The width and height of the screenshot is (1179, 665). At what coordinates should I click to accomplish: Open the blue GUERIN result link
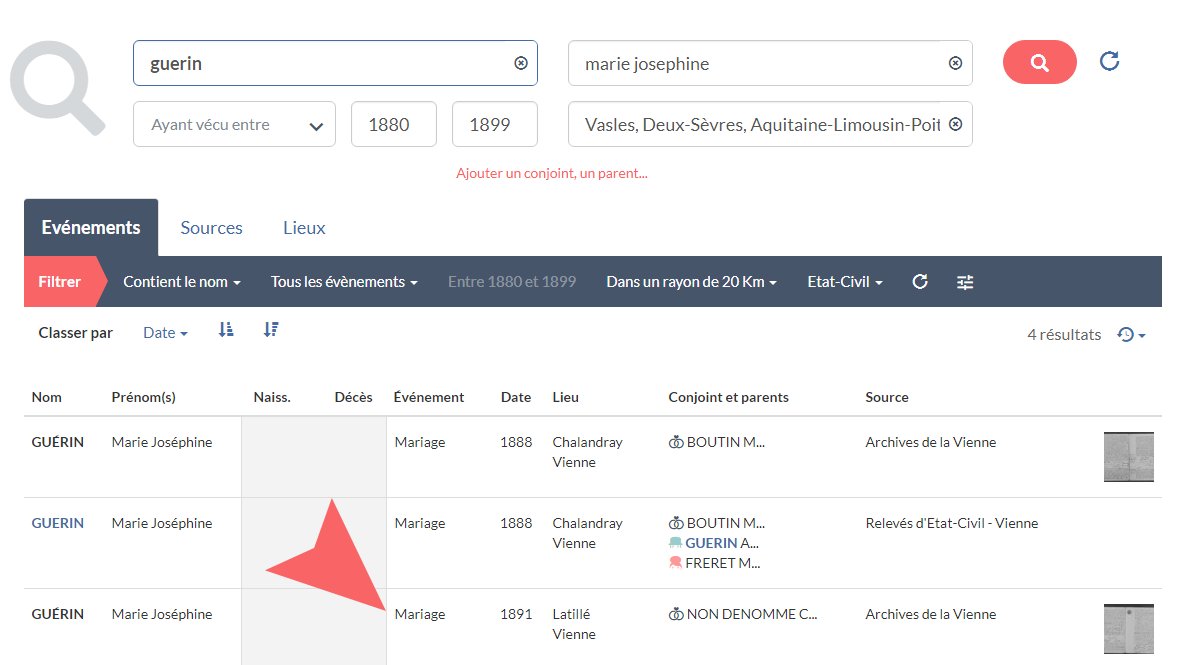[58, 523]
